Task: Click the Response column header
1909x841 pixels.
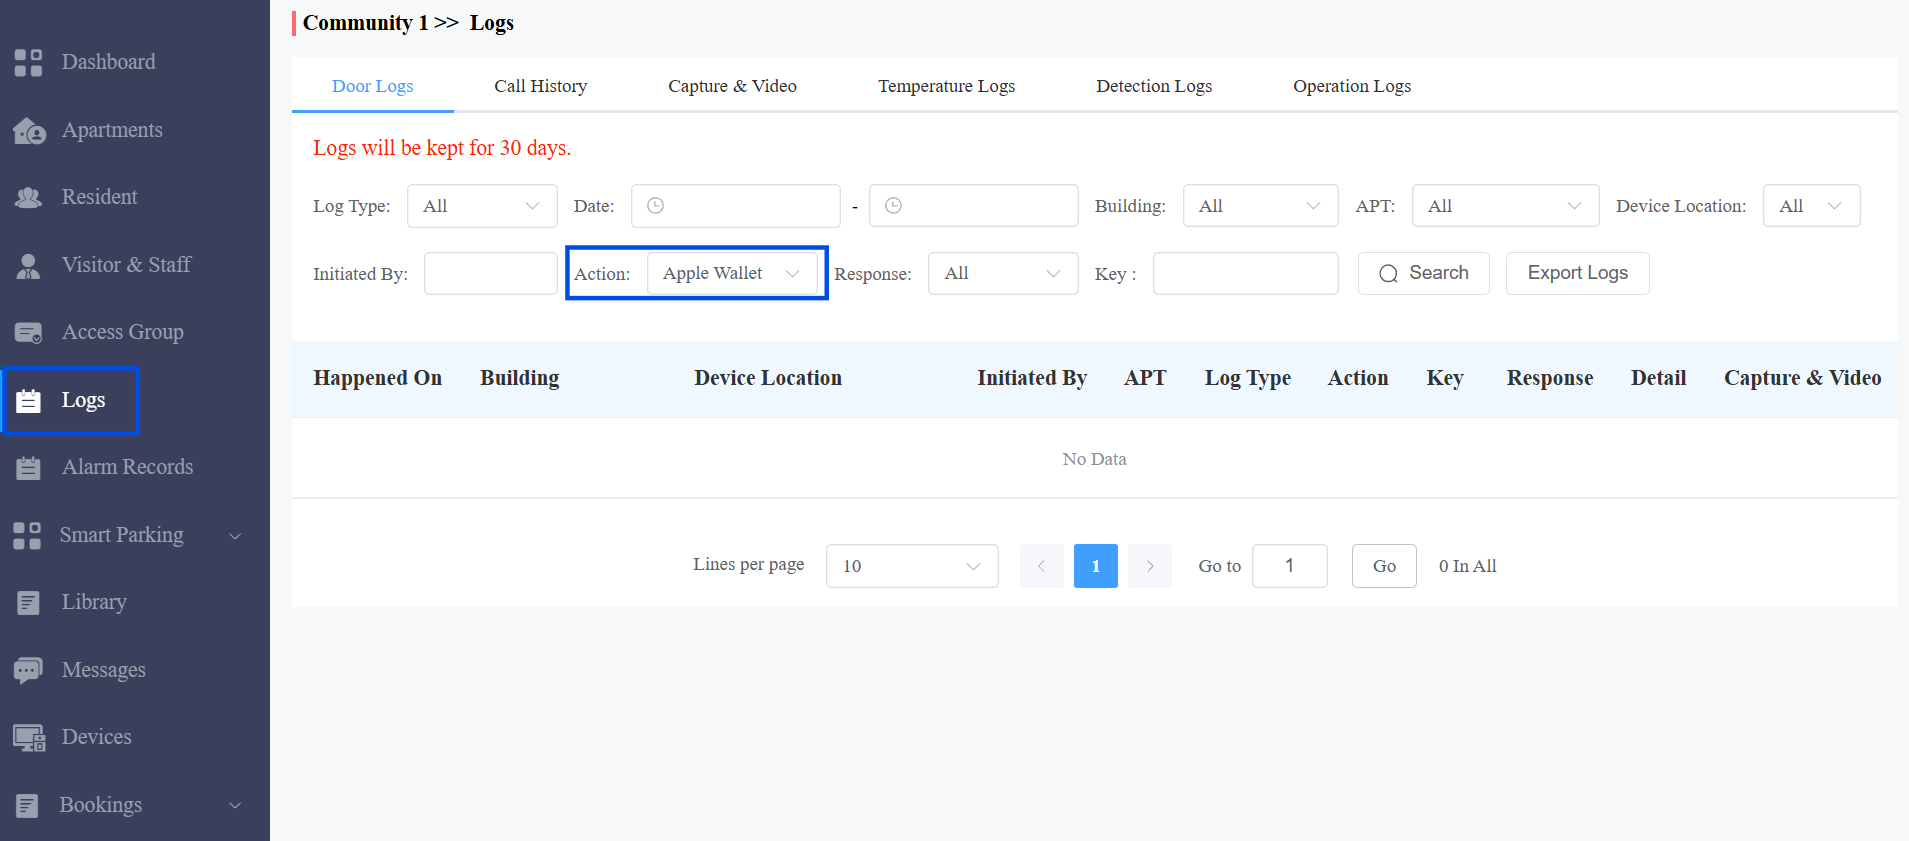Action: (1550, 378)
